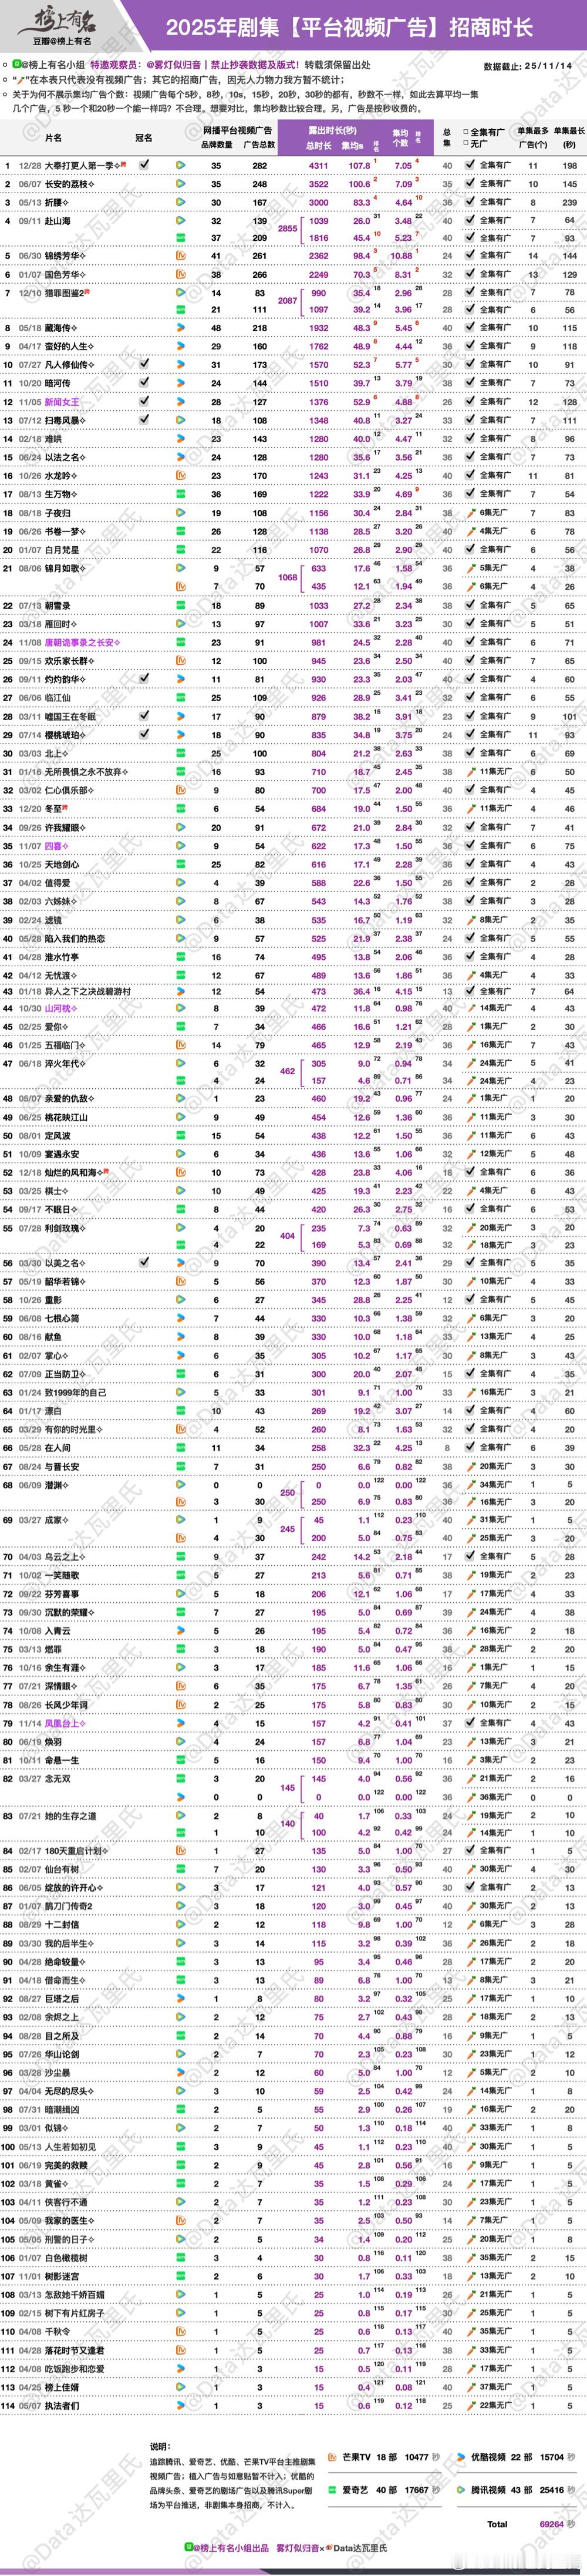Click the purple drama title 山河枕

click(58, 1008)
